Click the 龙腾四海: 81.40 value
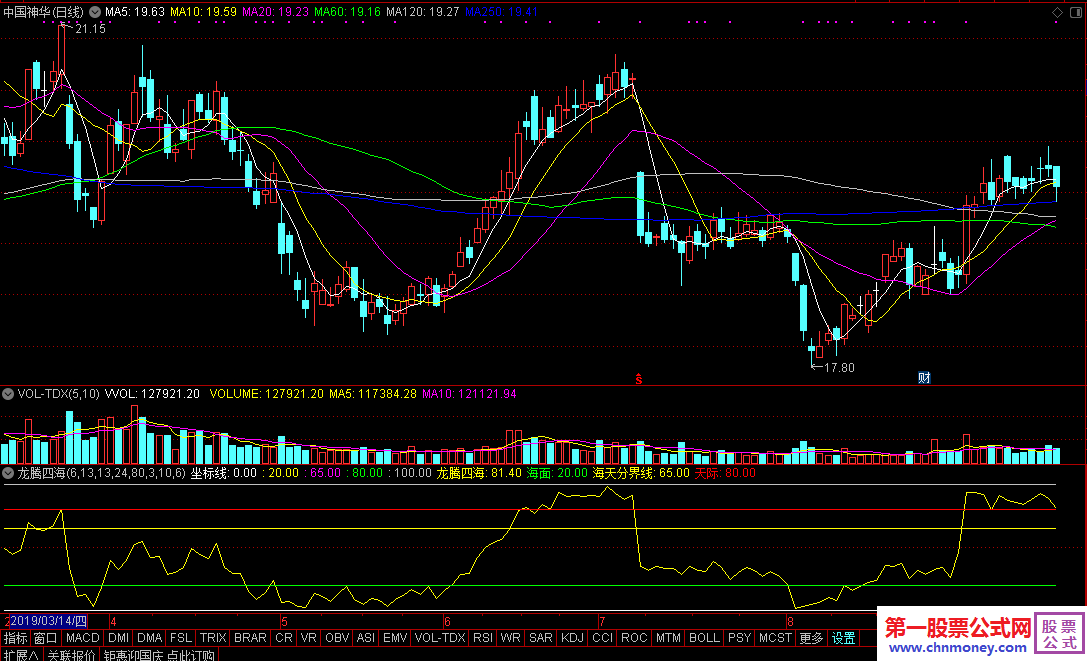 pos(478,473)
